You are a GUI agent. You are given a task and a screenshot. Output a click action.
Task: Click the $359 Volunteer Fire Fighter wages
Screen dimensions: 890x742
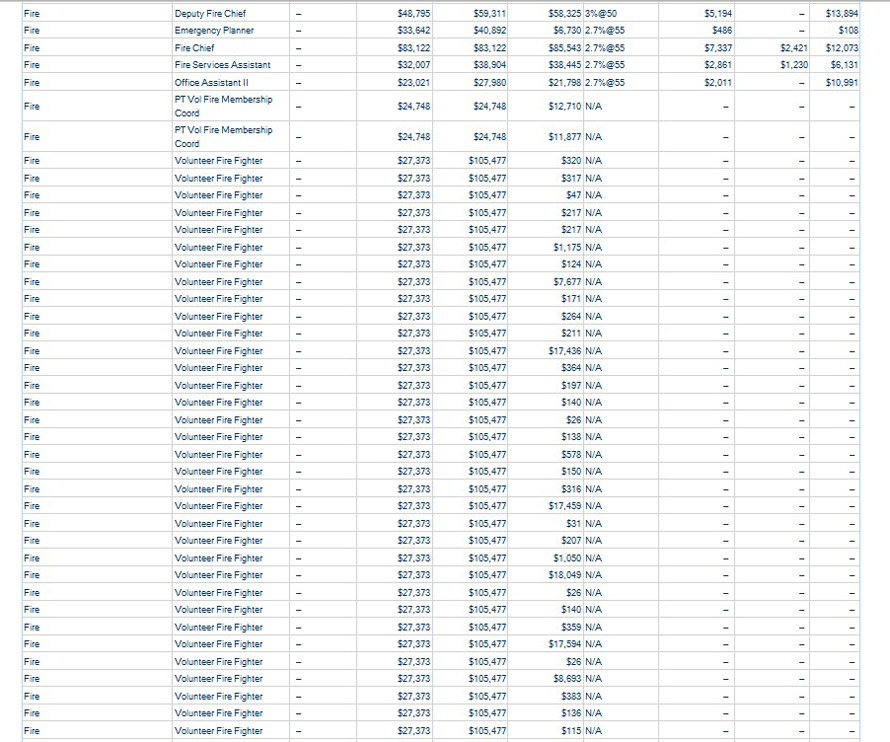tap(571, 627)
